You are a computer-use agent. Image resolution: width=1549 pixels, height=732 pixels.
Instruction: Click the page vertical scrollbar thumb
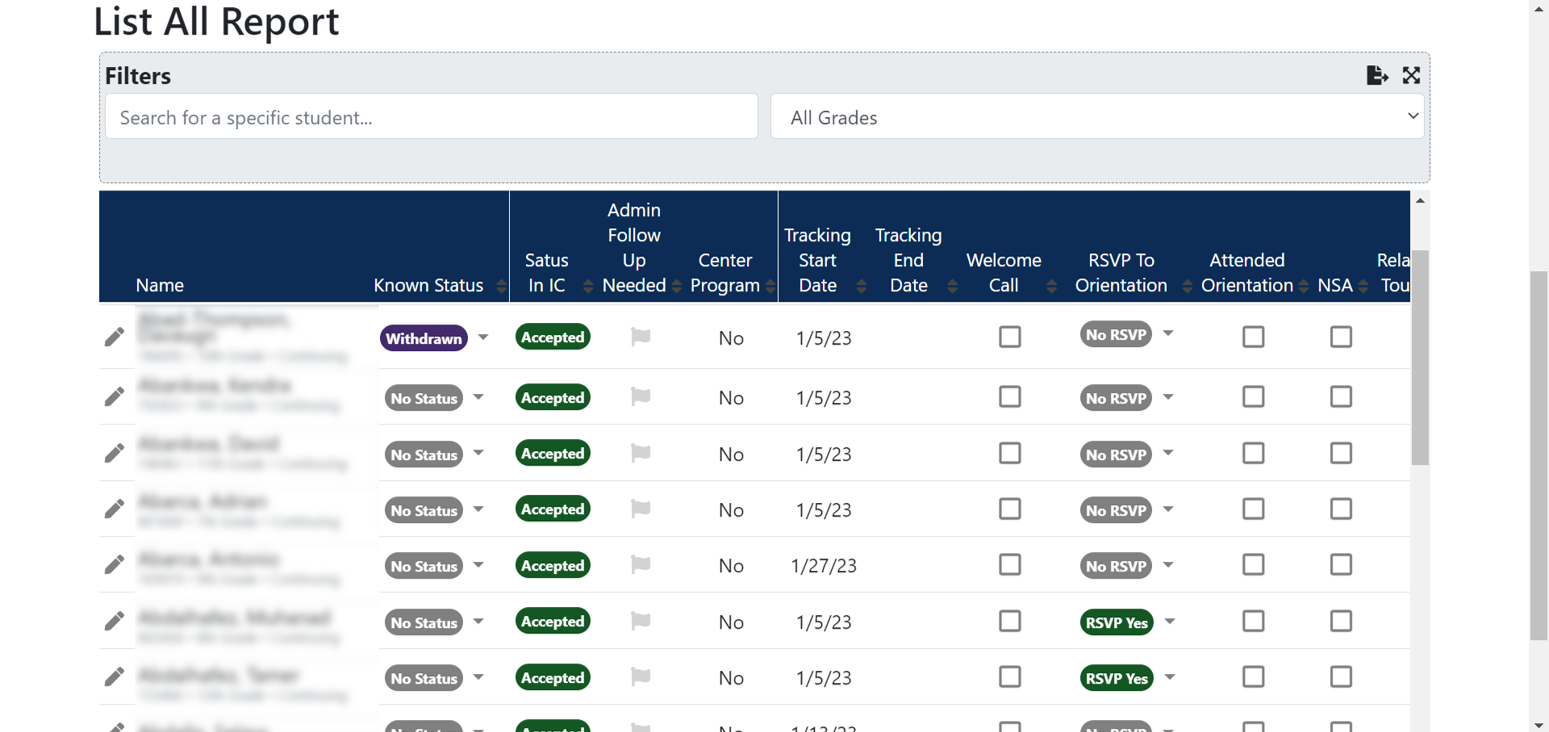1539,455
